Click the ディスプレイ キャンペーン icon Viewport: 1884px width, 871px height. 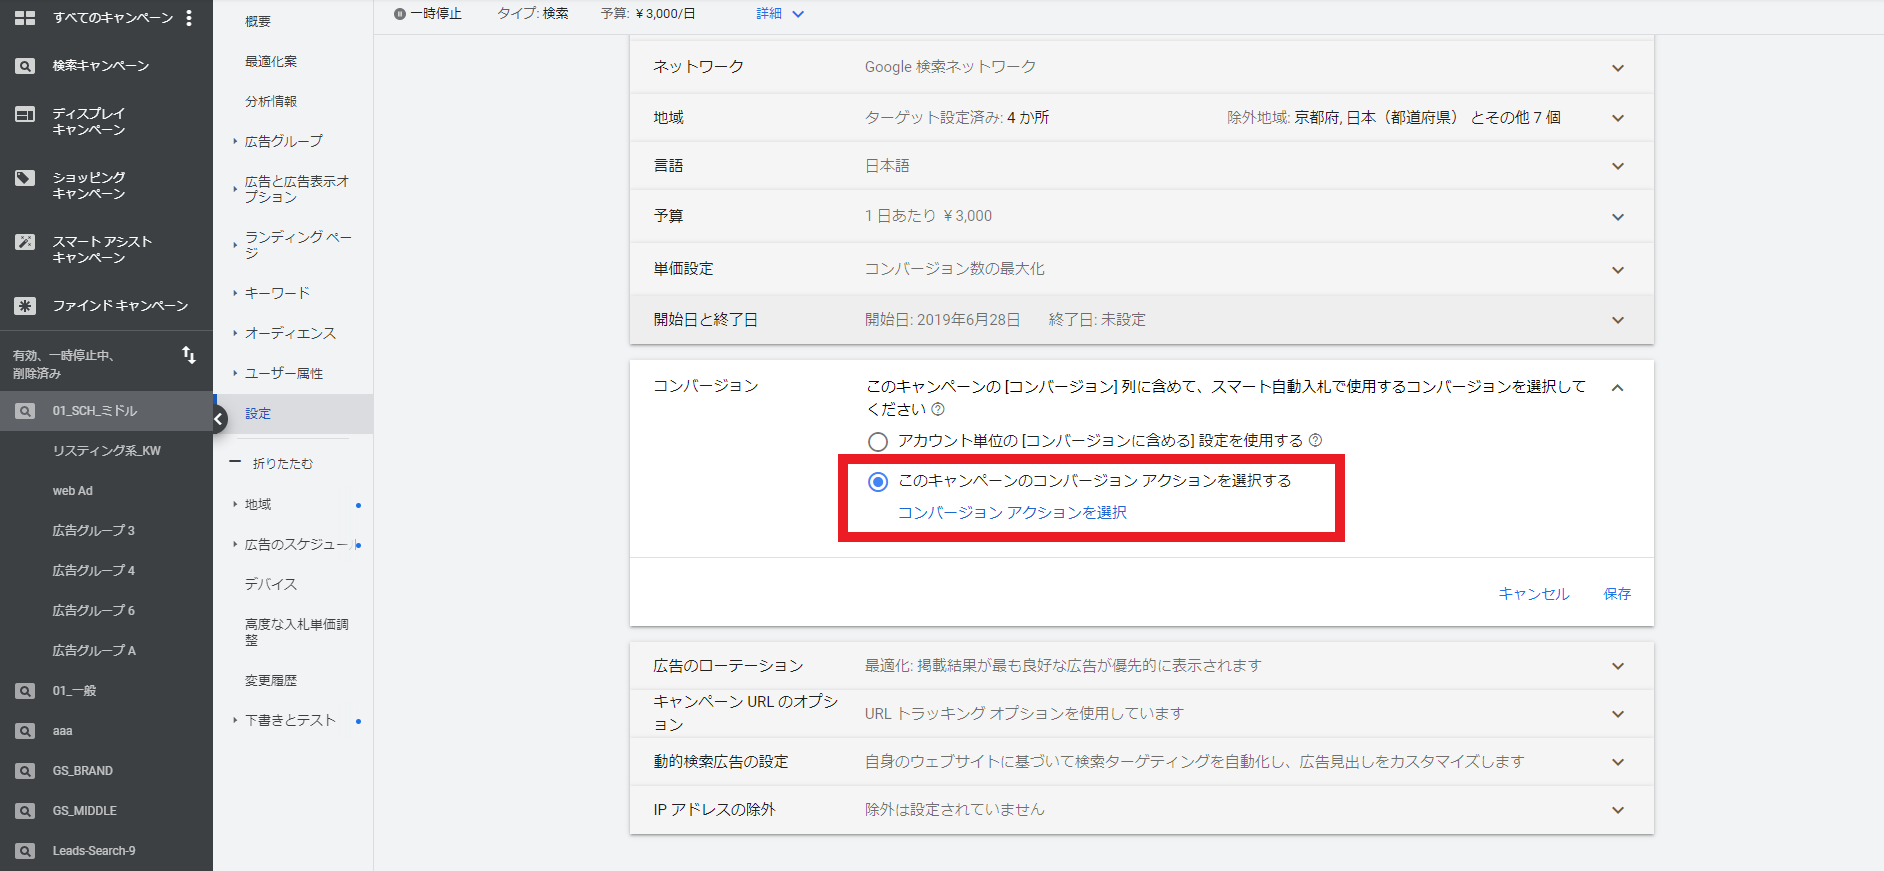pos(25,114)
